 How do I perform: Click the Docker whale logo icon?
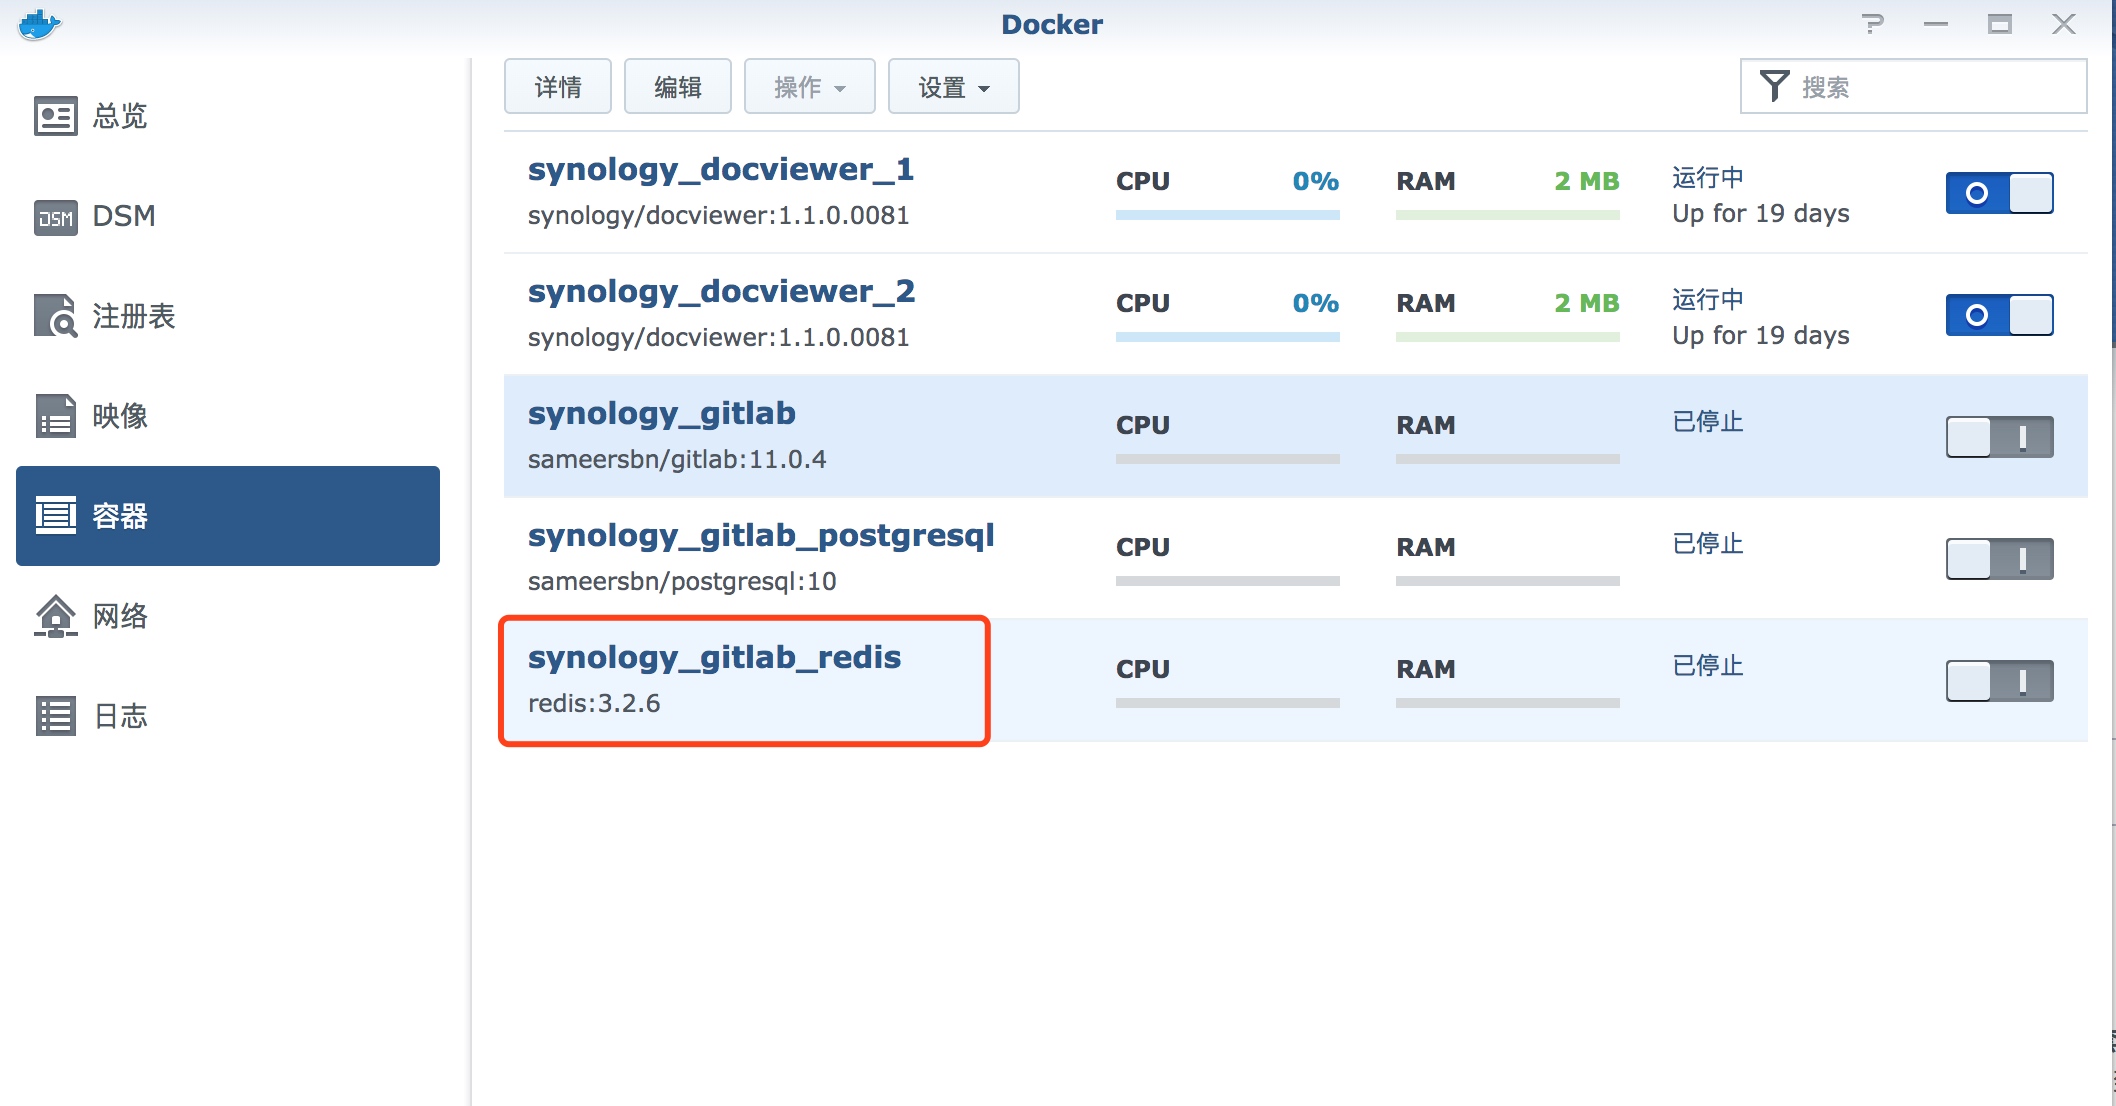coord(40,24)
